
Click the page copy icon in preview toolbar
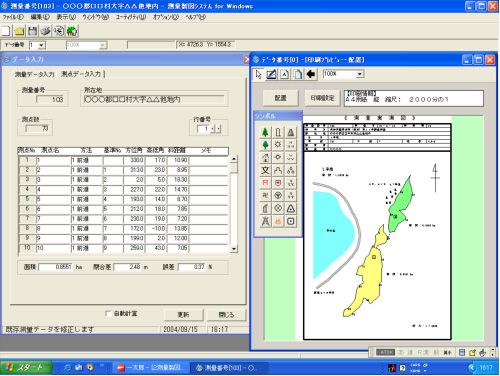pos(298,74)
